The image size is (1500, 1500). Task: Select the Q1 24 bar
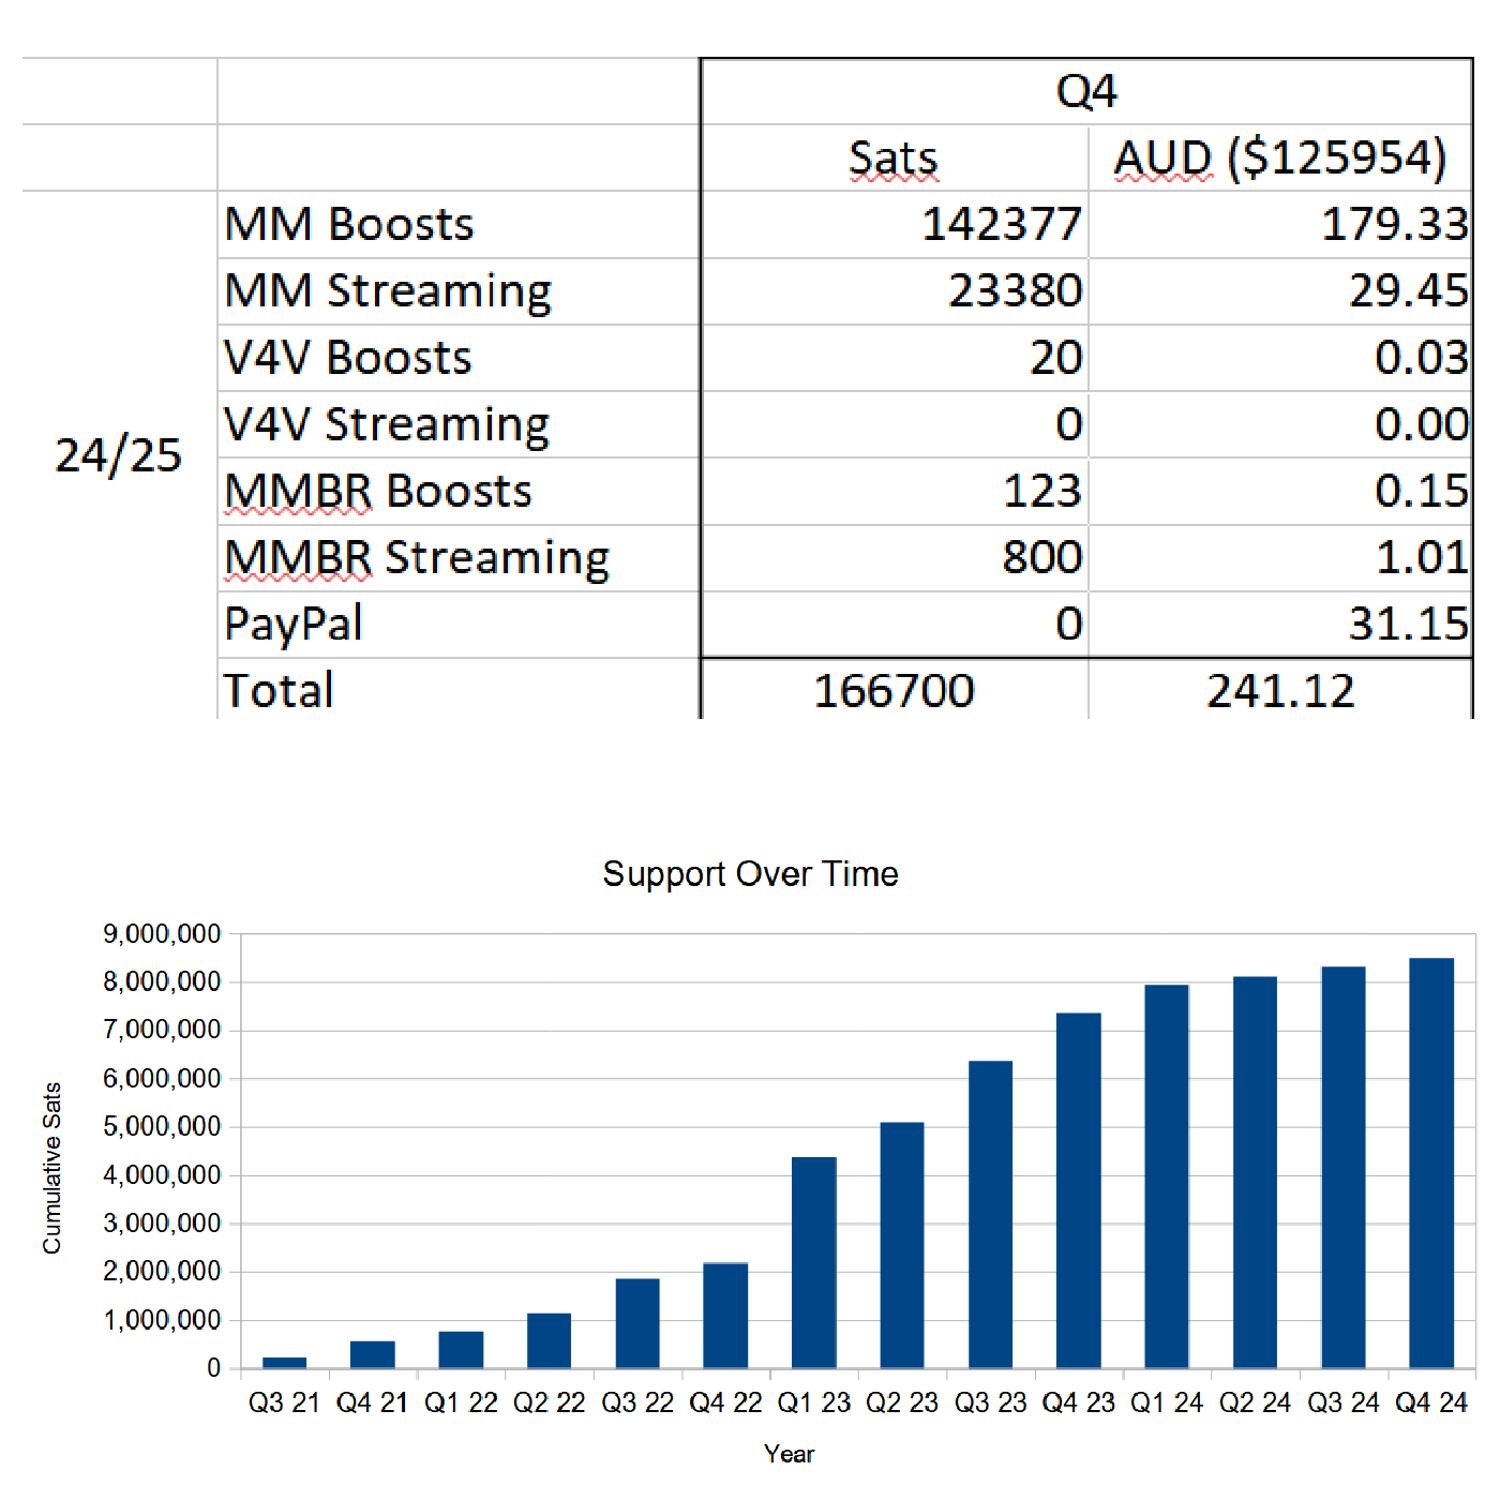(x=1167, y=1177)
